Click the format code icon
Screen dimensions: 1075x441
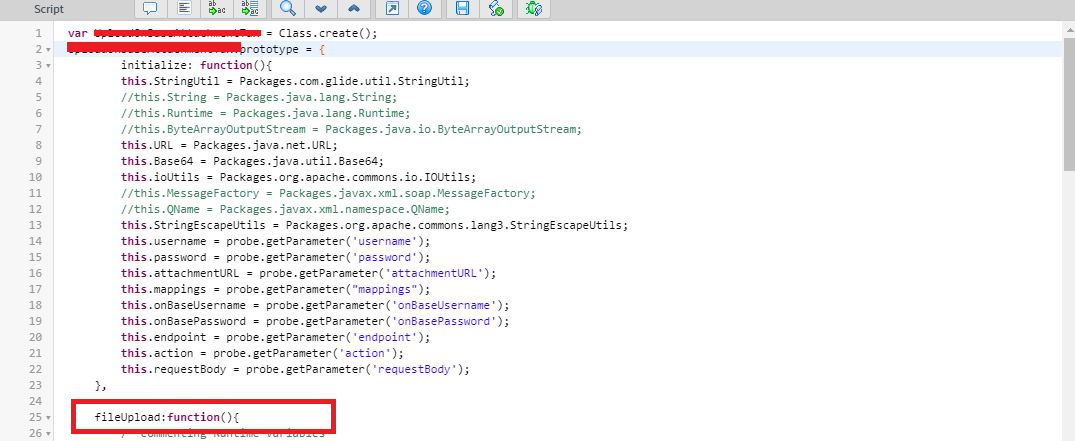183,9
